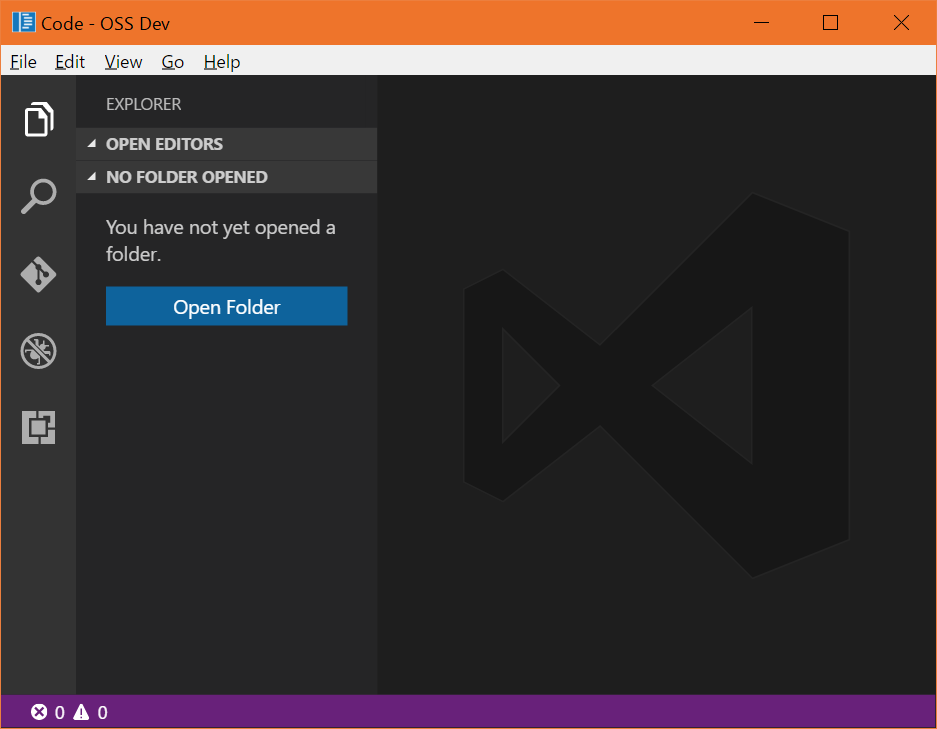Collapse the No Folder Opened section arrow
937x729 pixels.
pos(91,177)
